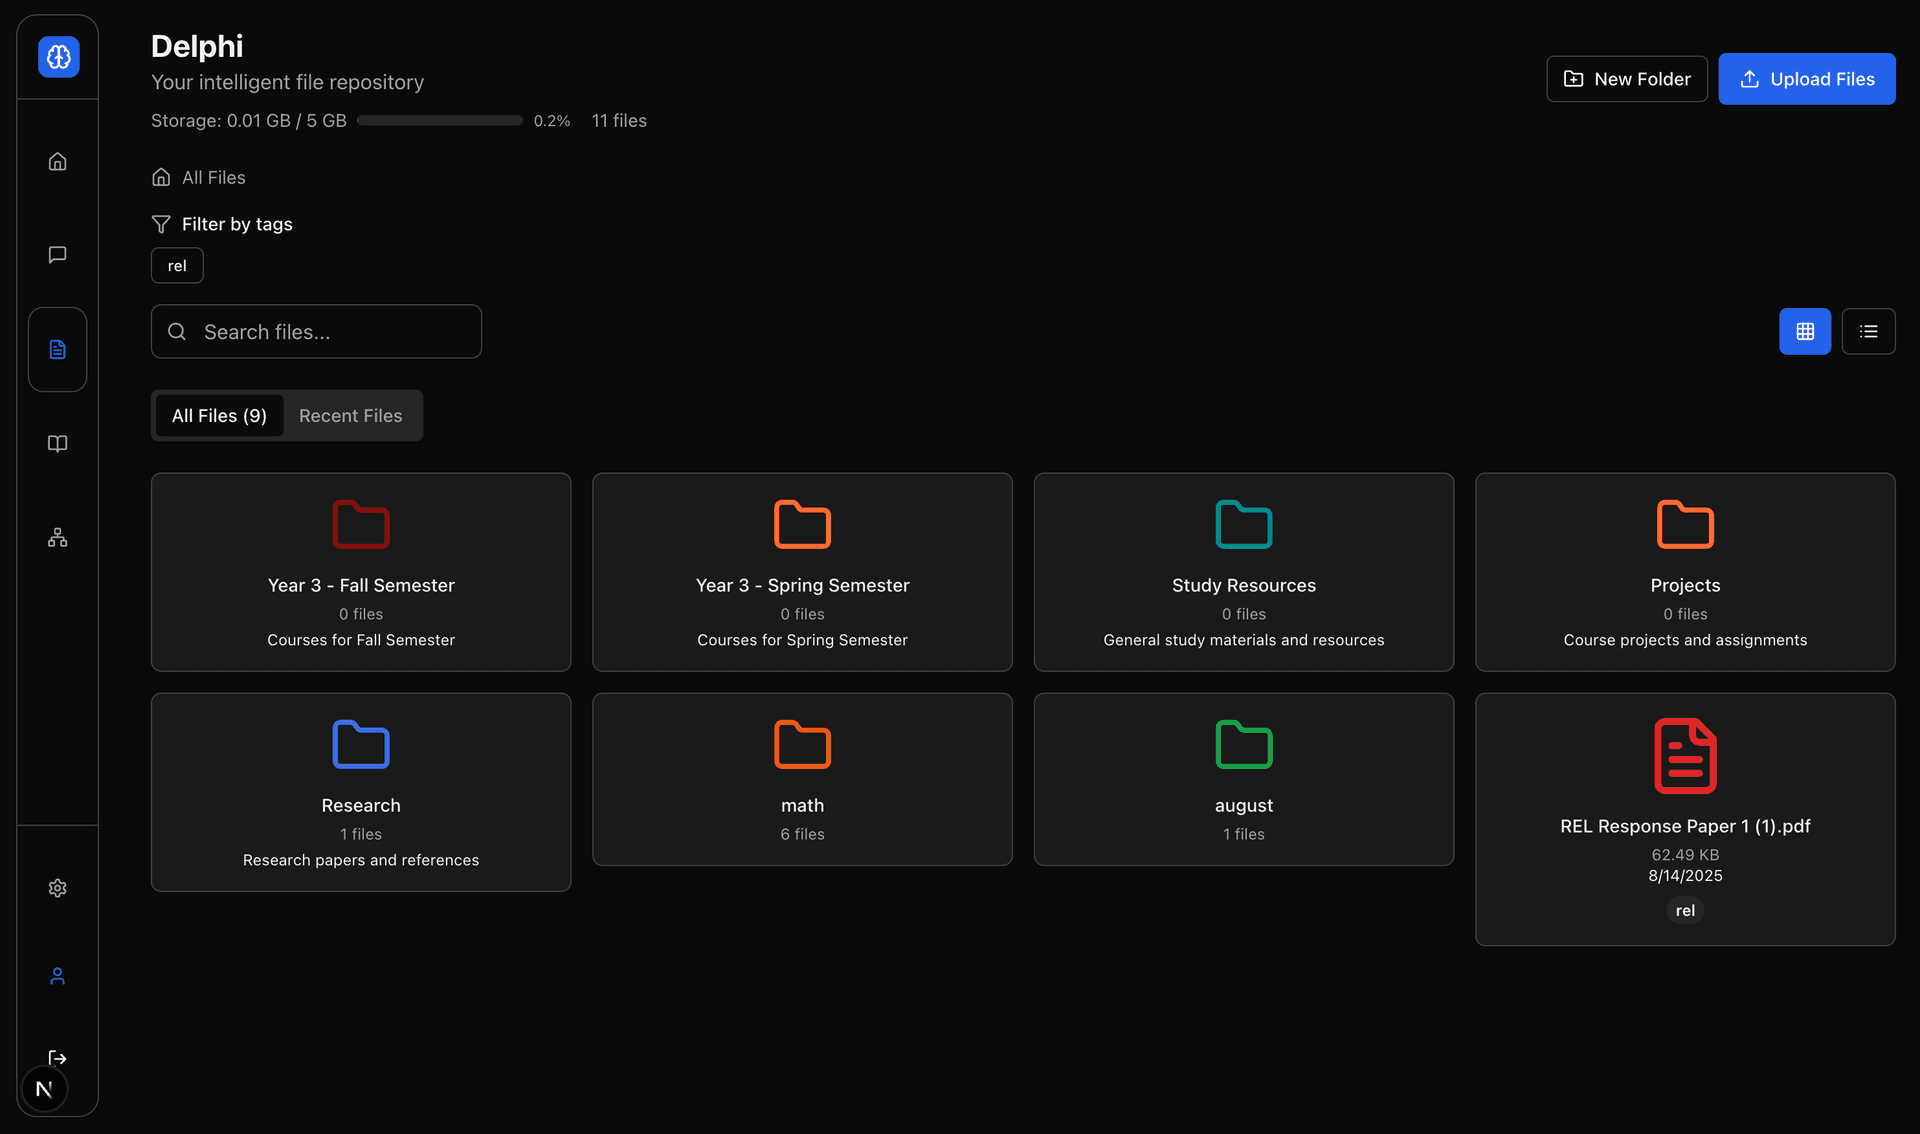The image size is (1920, 1134).
Task: Click the Upload Files button
Action: pos(1806,79)
